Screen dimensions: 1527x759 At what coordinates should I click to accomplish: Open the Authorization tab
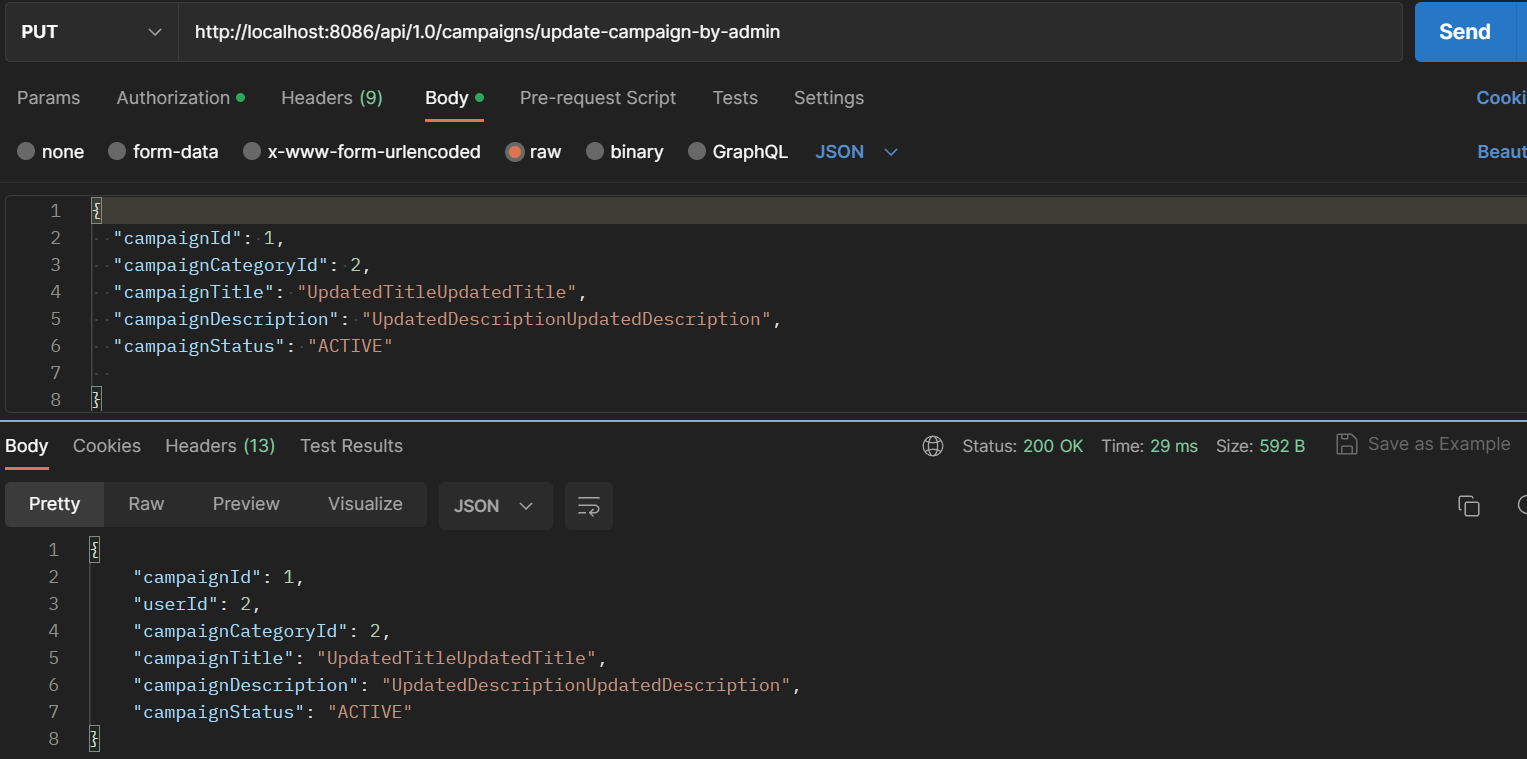[x=180, y=98]
